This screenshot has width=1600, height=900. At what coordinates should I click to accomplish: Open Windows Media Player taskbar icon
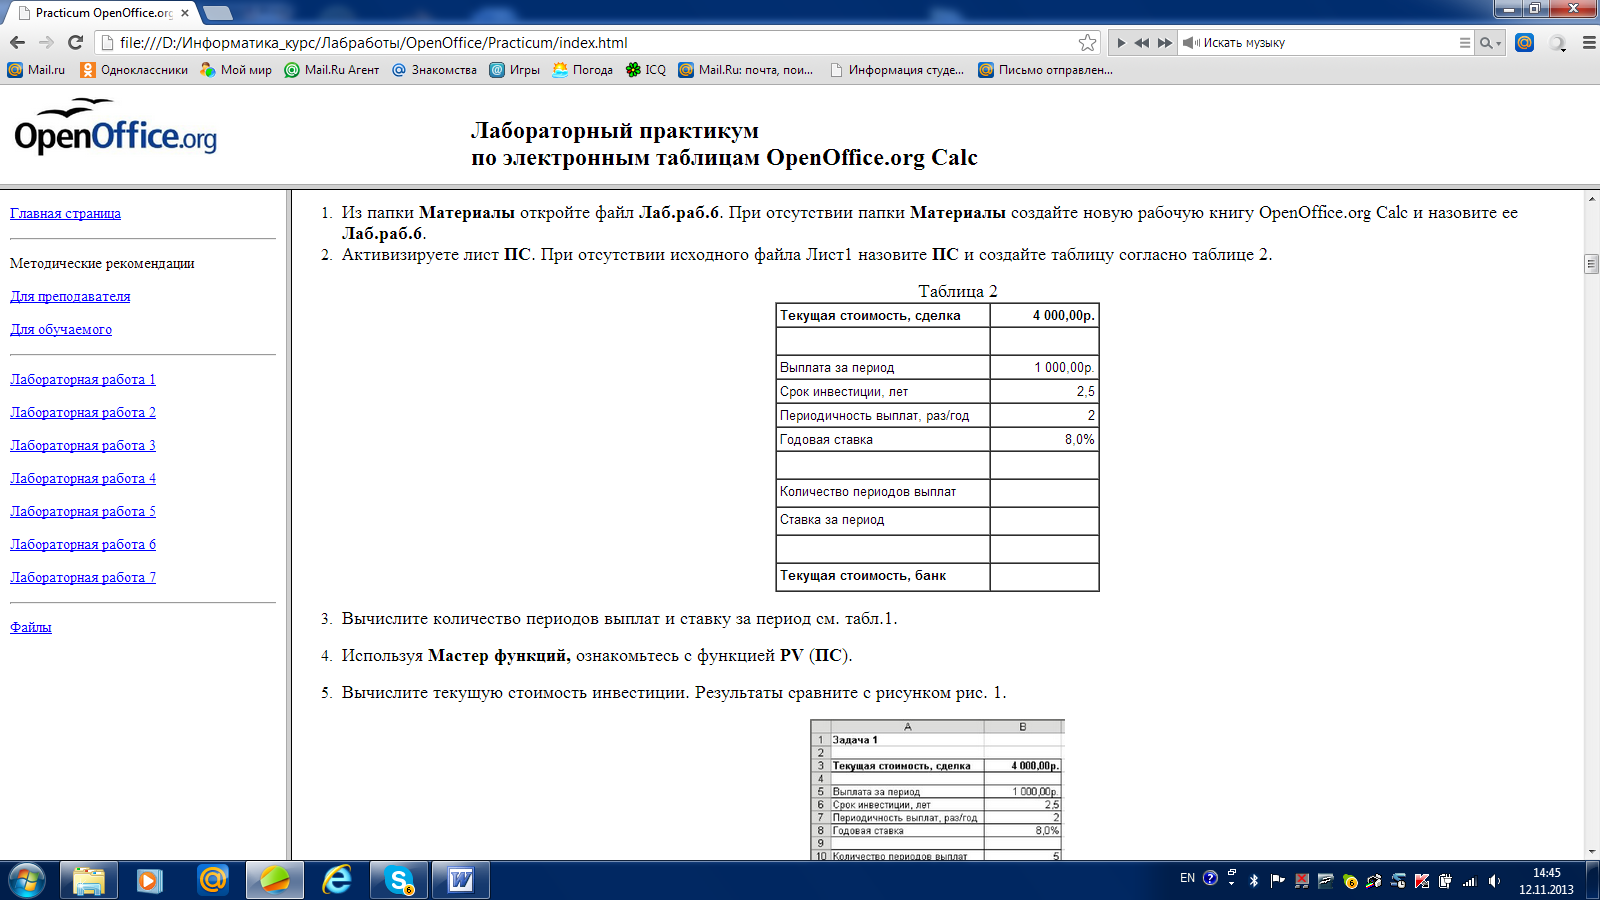coord(150,880)
